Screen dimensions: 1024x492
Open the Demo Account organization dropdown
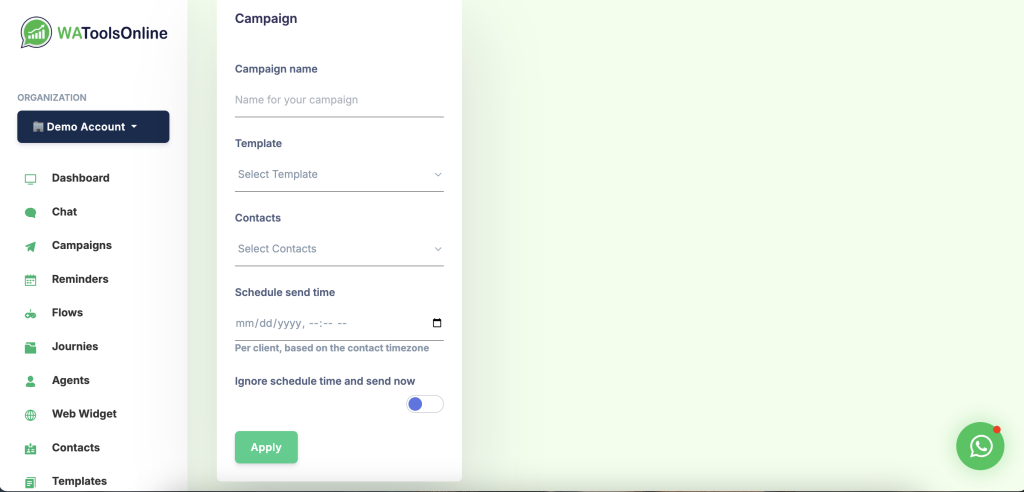(x=93, y=127)
